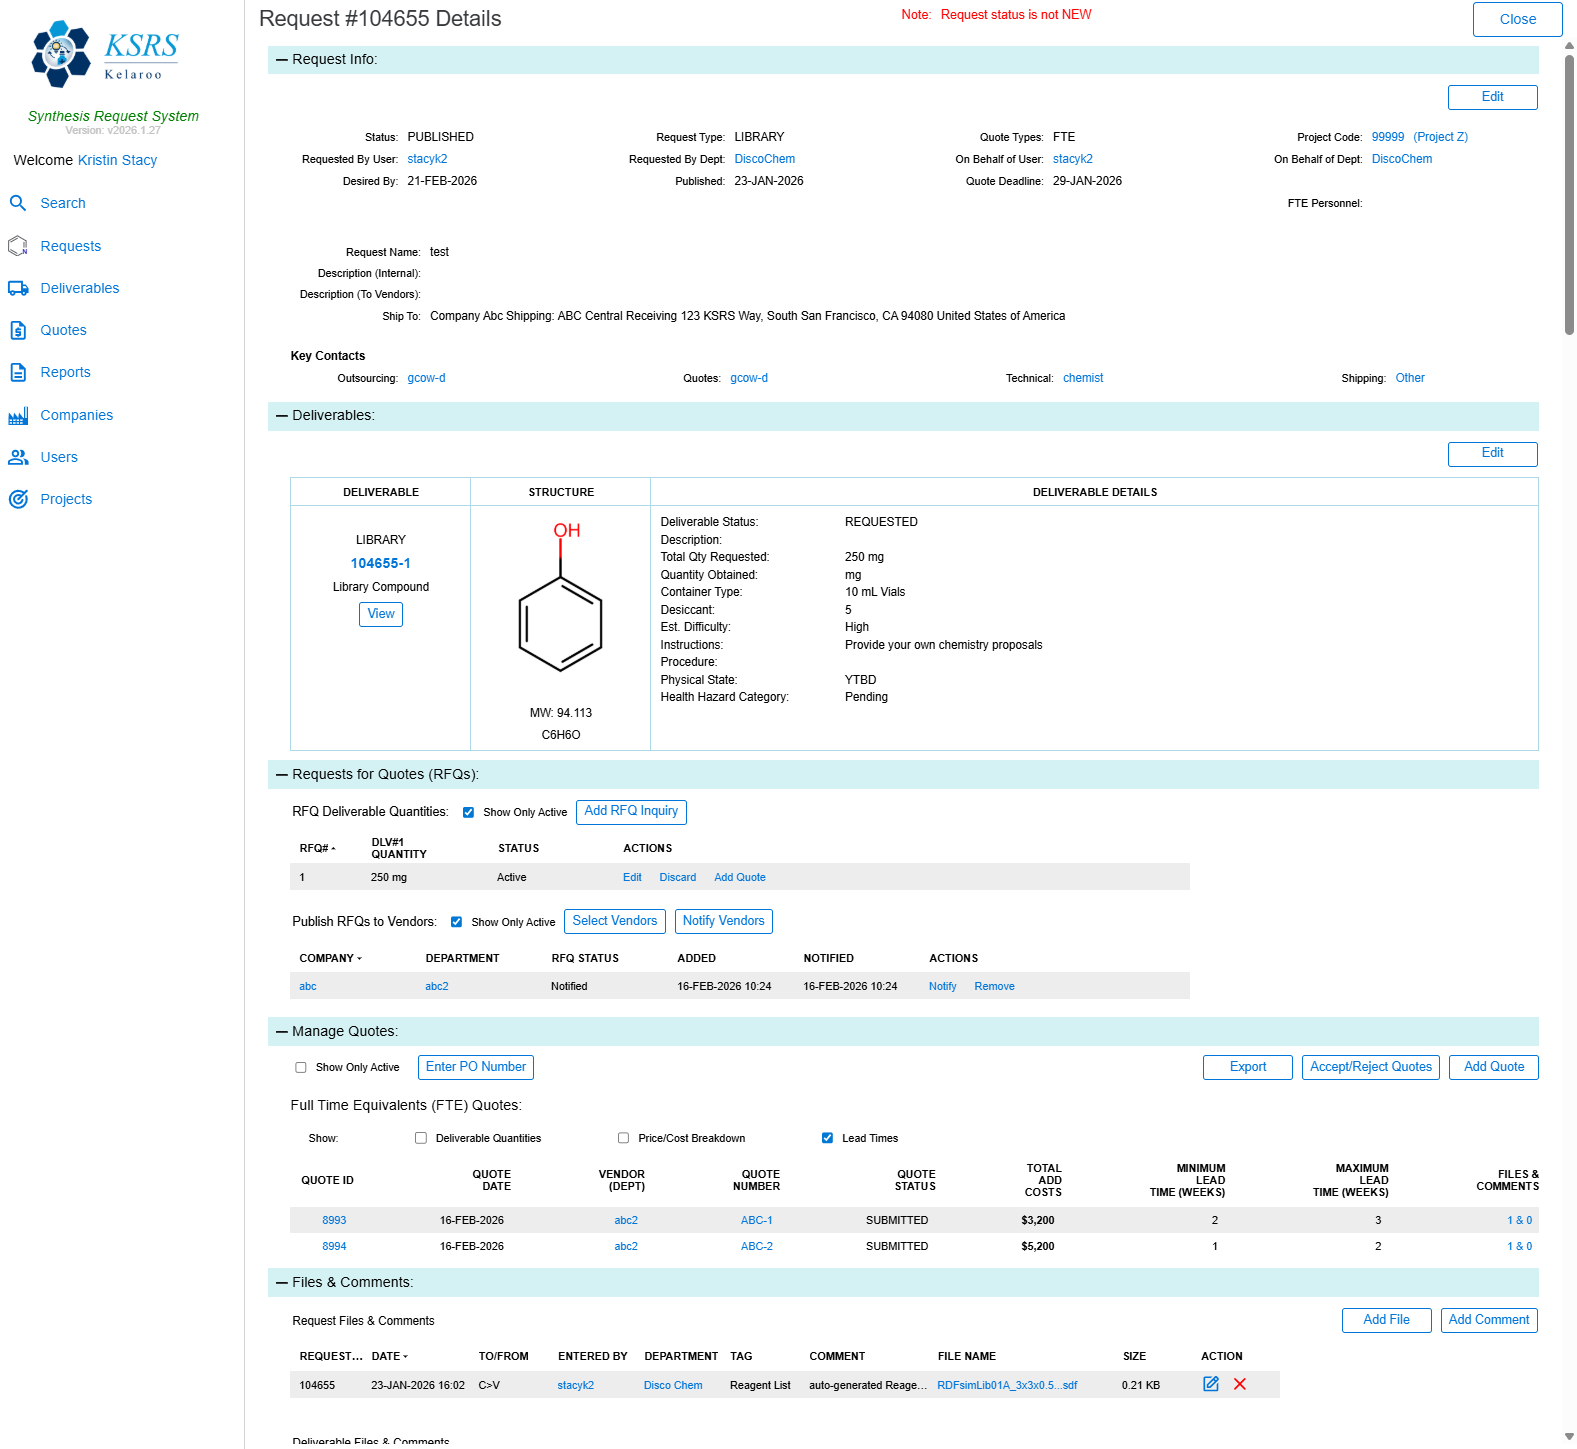
Task: Open quote ID 8993 link
Action: pos(334,1220)
